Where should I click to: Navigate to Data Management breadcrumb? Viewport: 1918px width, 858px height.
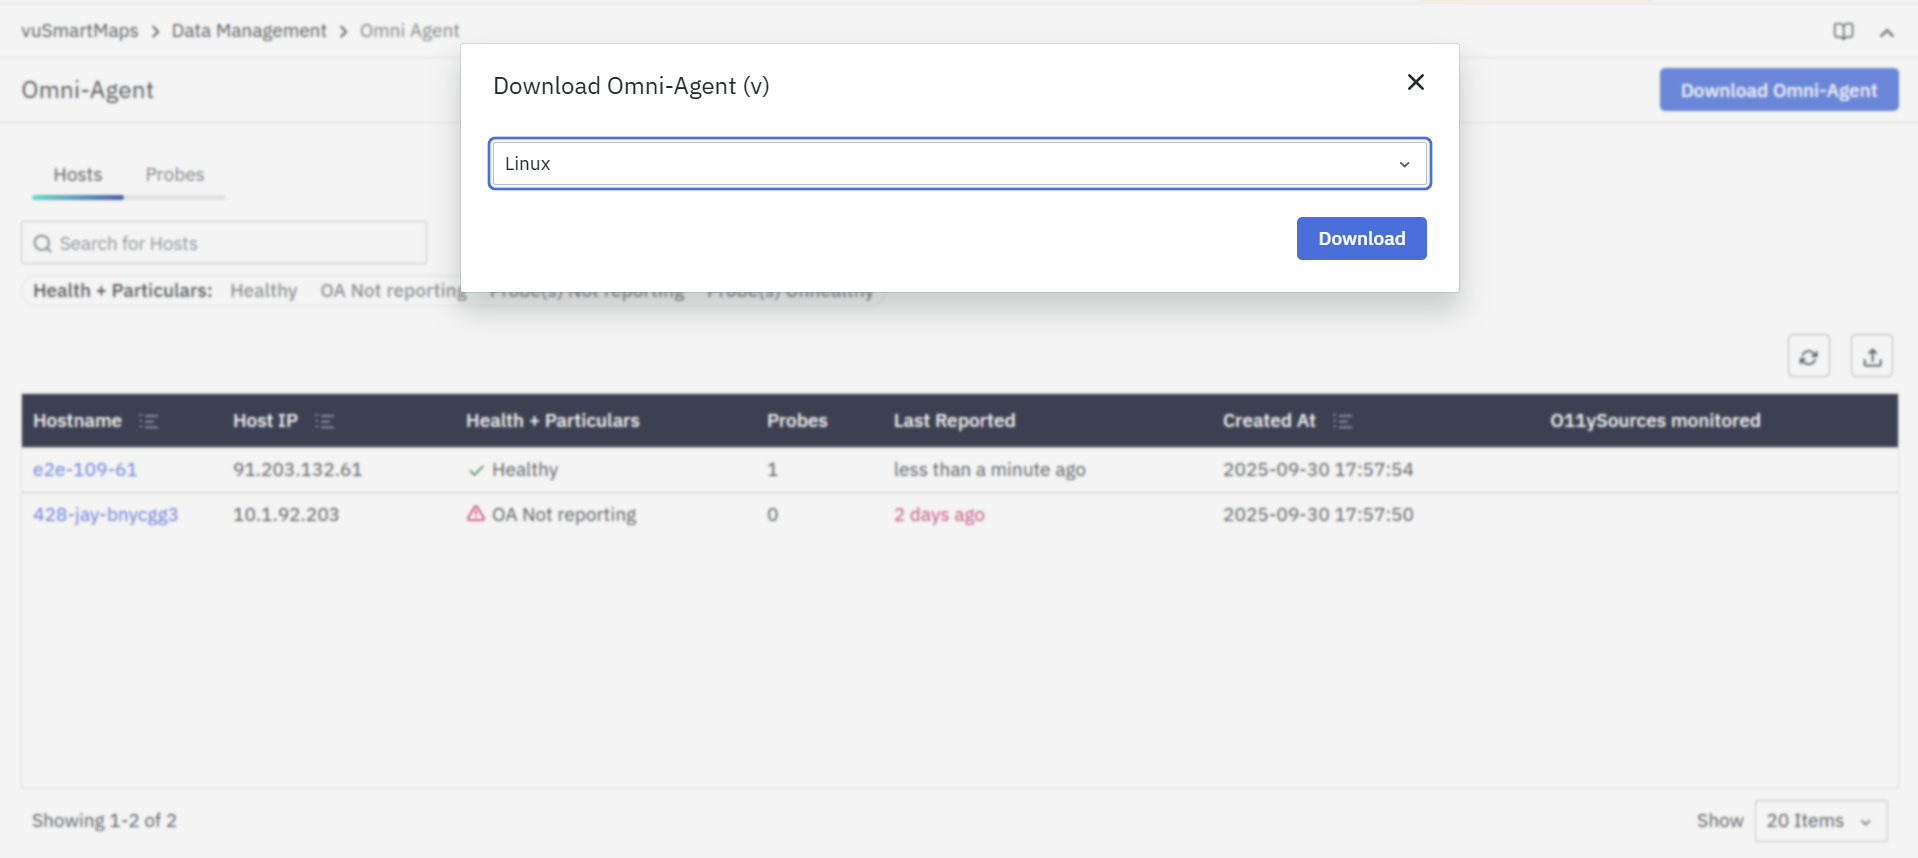[248, 31]
